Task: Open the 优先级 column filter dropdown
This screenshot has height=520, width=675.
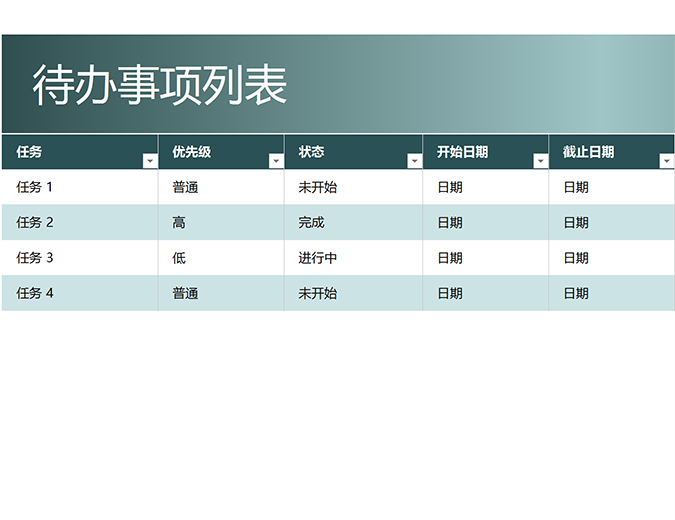Action: (x=276, y=161)
